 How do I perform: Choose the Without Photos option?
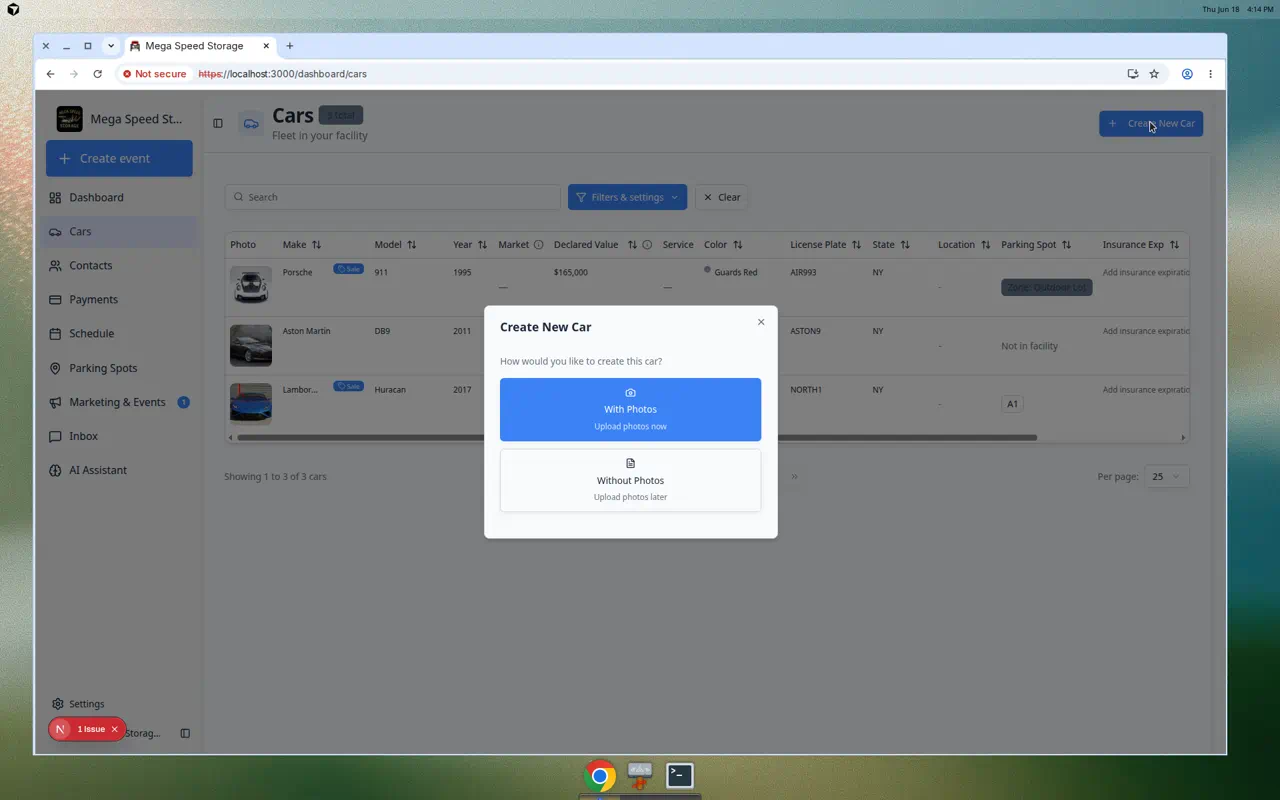(x=630, y=480)
